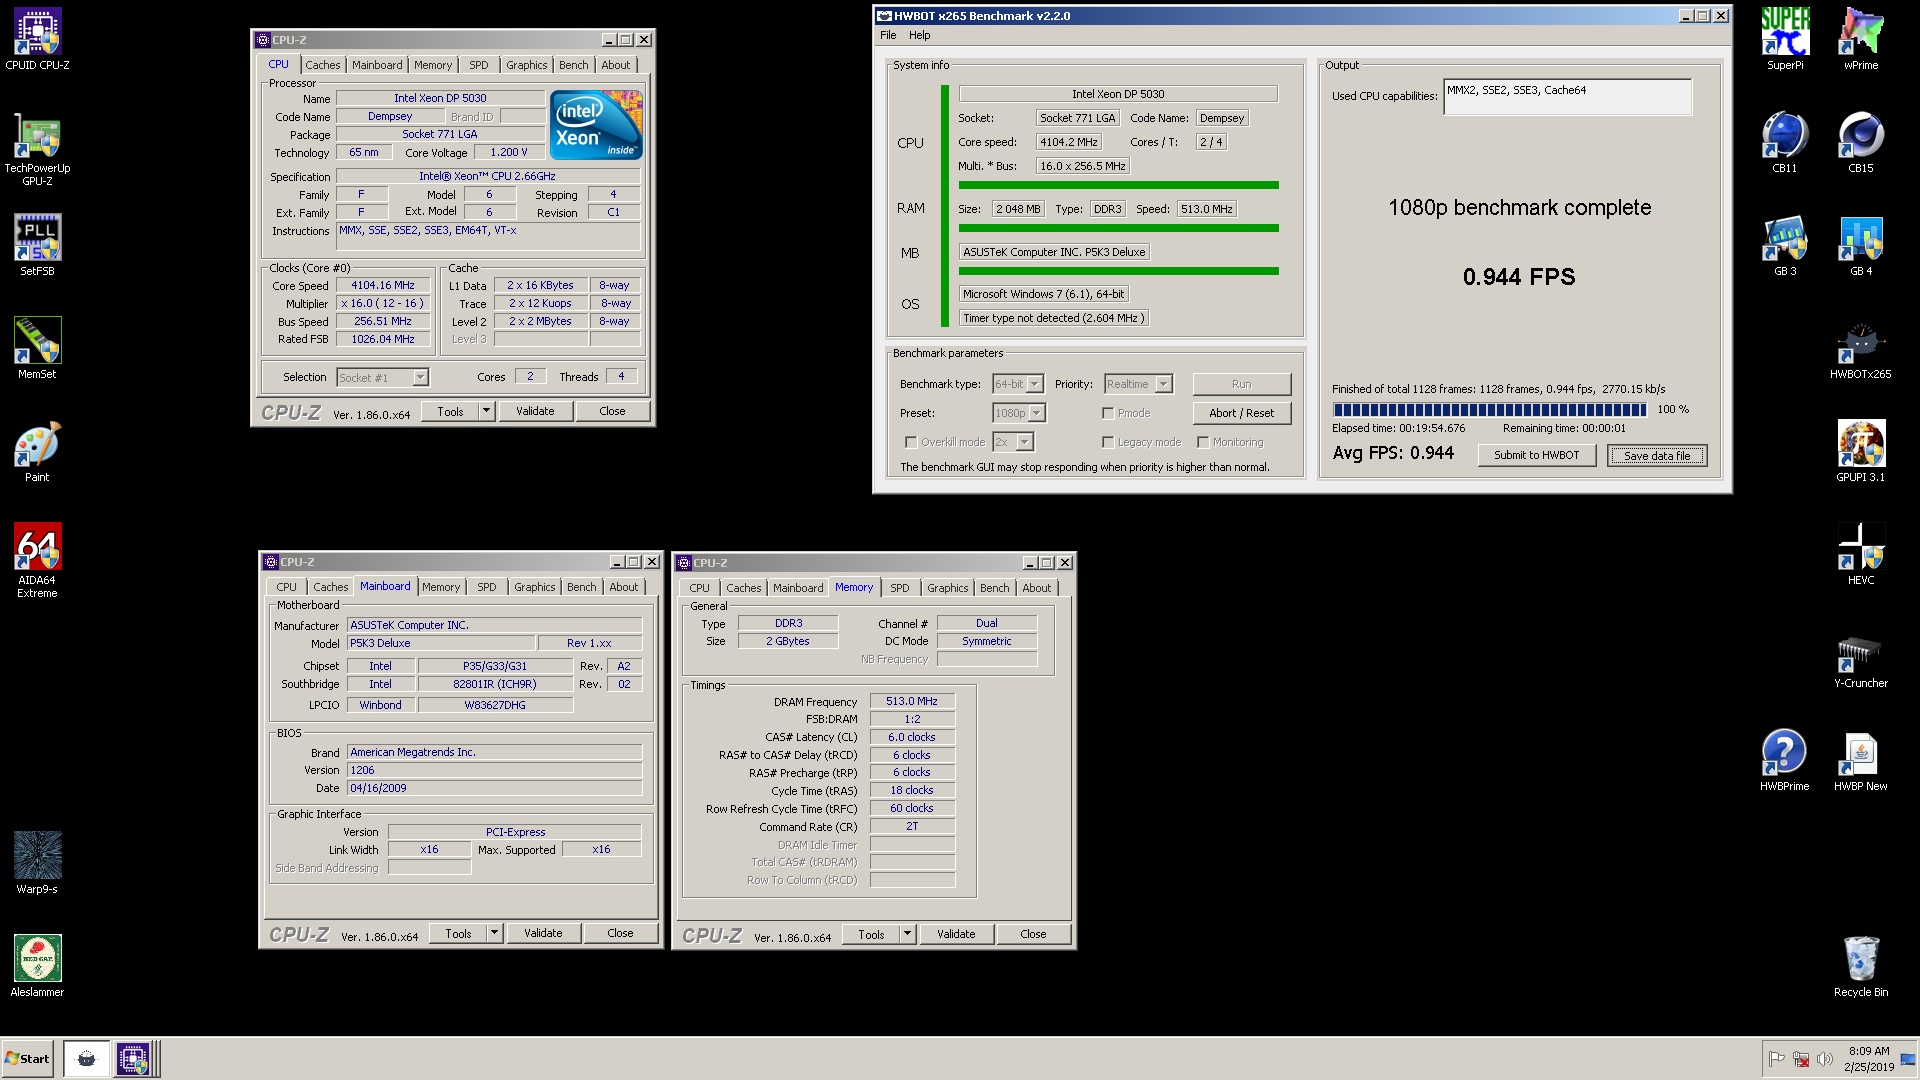The width and height of the screenshot is (1920, 1080).
Task: Click Close in the Mainboard CPU-Z window
Action: coord(620,933)
